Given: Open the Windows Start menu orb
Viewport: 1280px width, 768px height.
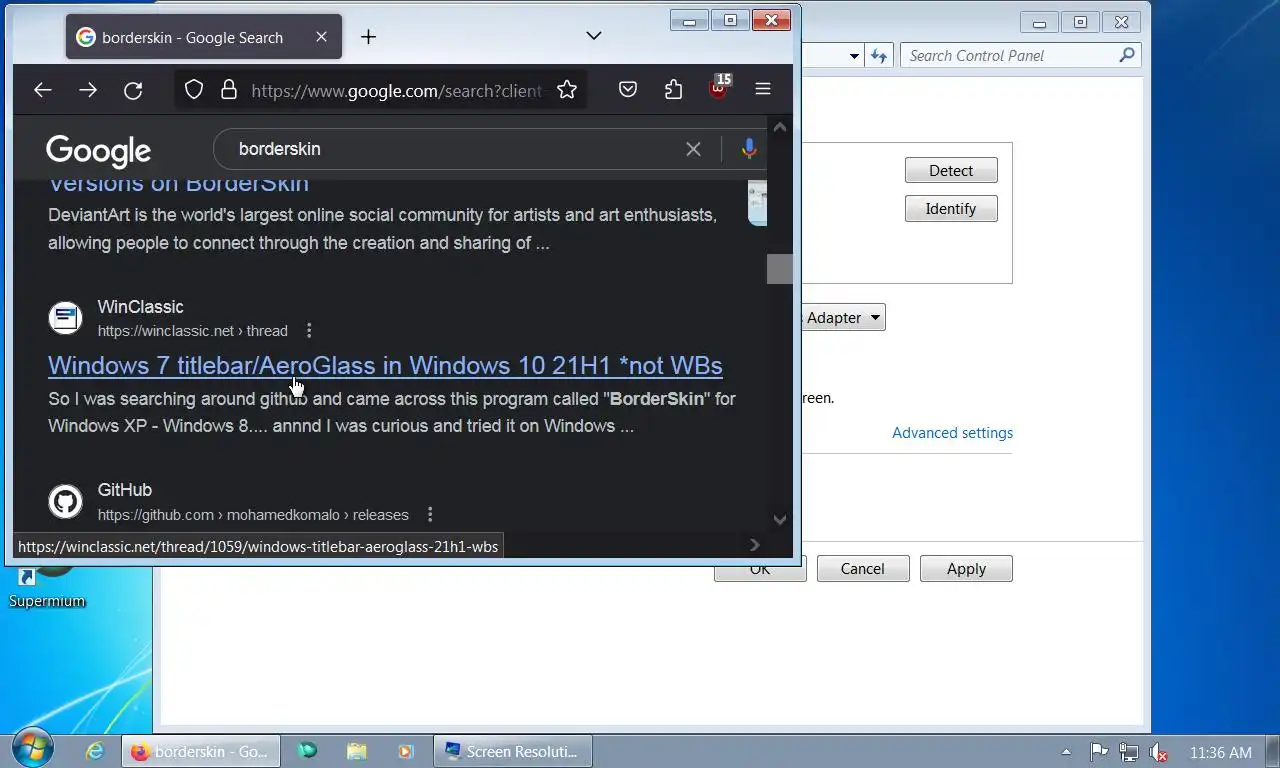Looking at the screenshot, I should tap(33, 750).
